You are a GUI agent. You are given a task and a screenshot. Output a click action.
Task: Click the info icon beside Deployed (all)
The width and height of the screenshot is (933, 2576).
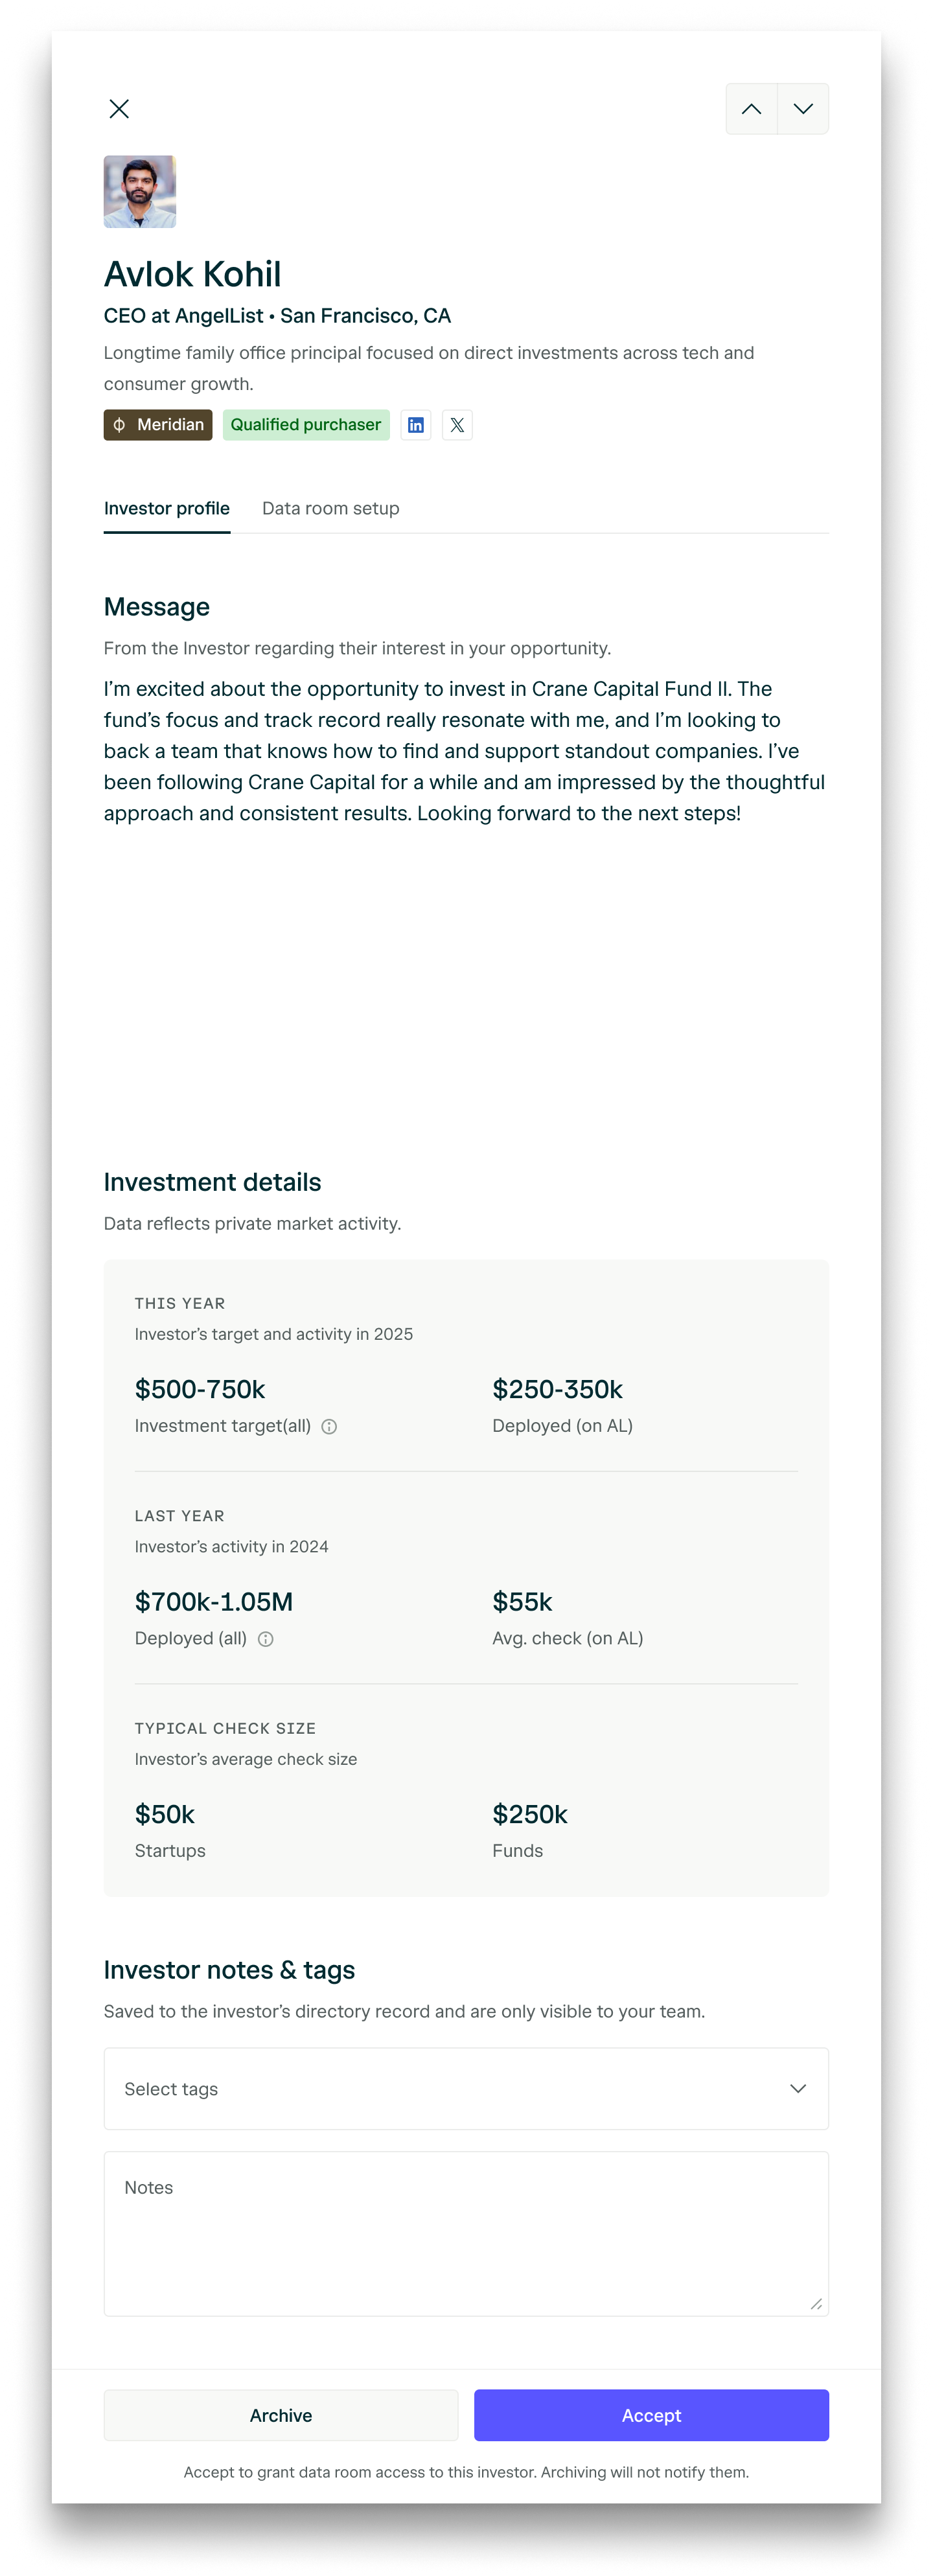coord(266,1639)
